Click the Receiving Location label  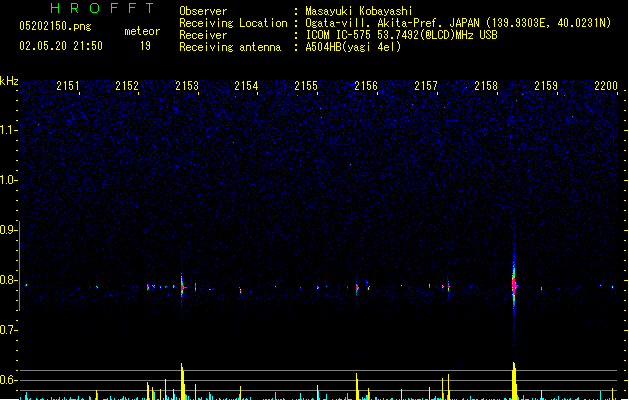coord(233,23)
